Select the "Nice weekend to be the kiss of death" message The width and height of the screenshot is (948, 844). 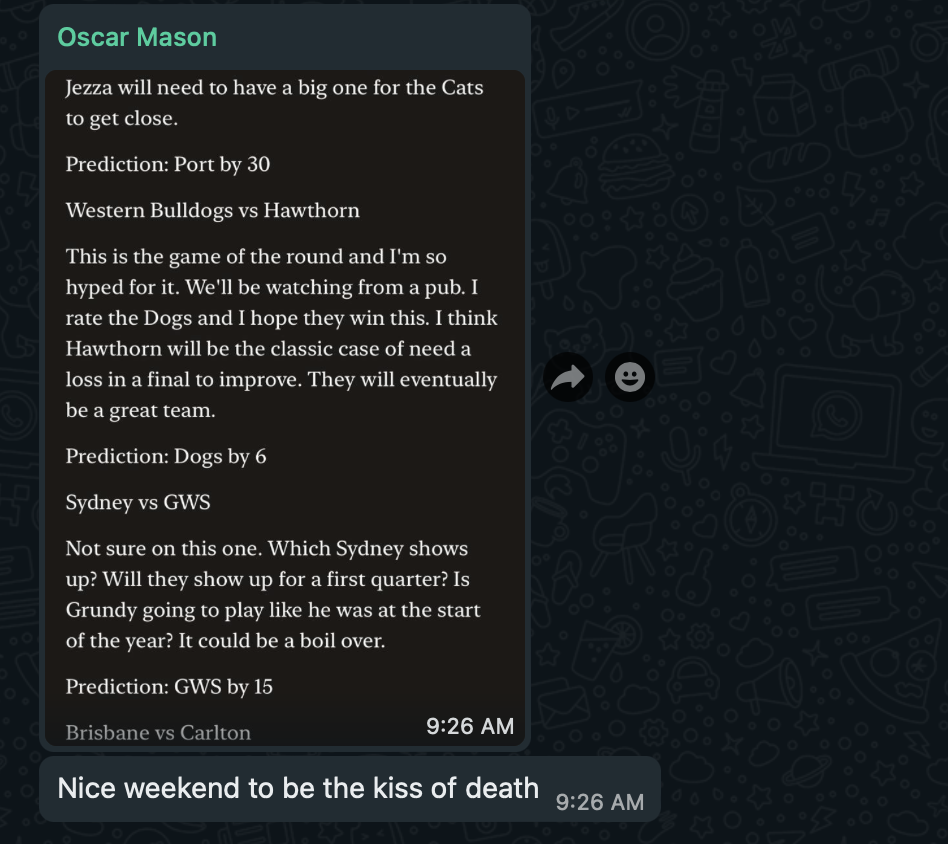click(x=298, y=788)
